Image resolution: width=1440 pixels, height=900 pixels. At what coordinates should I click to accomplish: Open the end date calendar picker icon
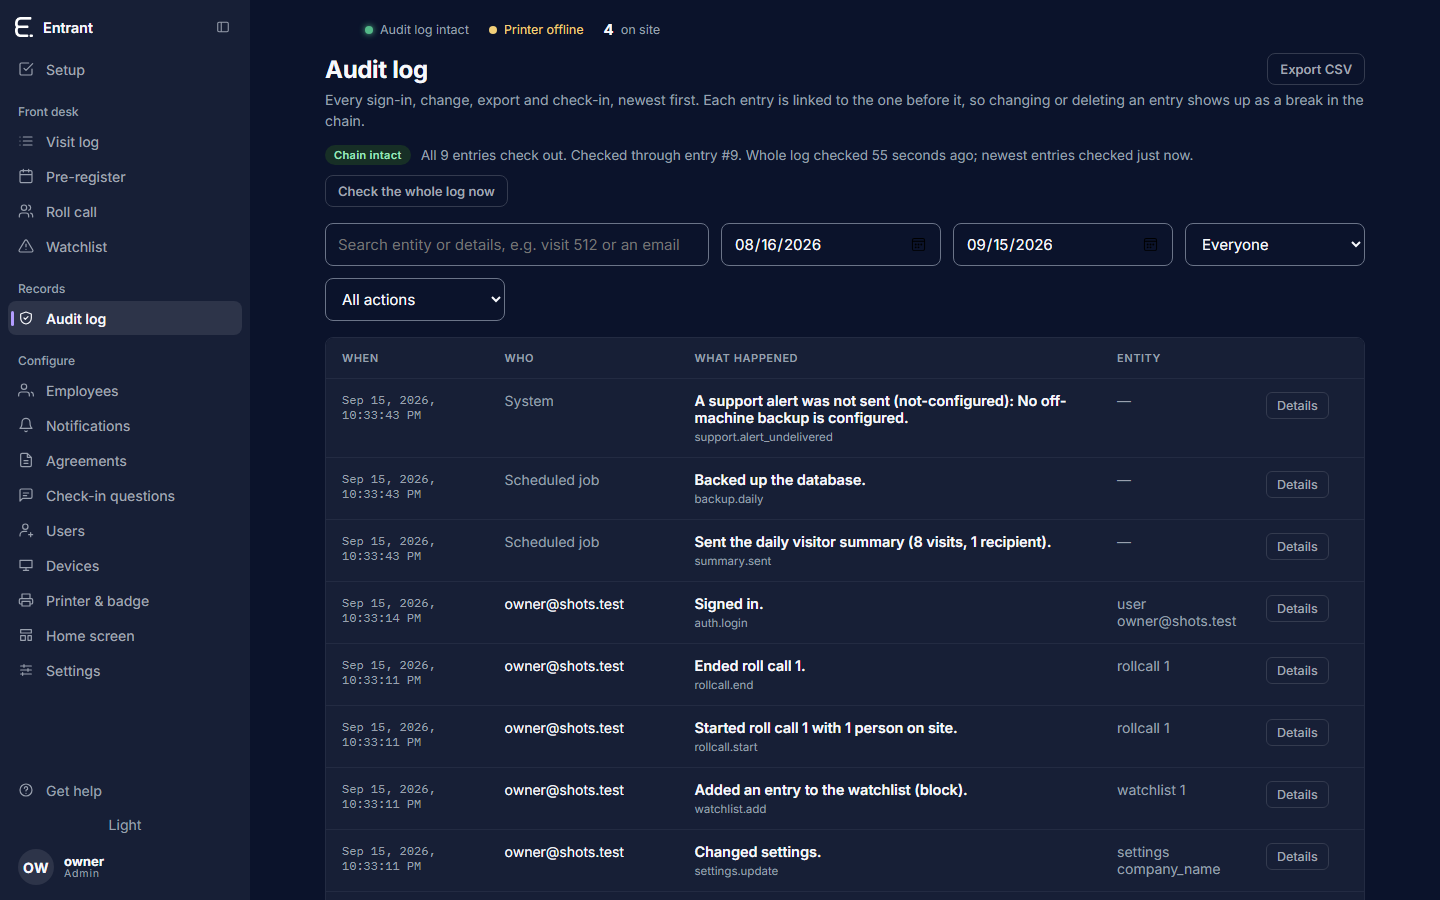click(x=1150, y=244)
